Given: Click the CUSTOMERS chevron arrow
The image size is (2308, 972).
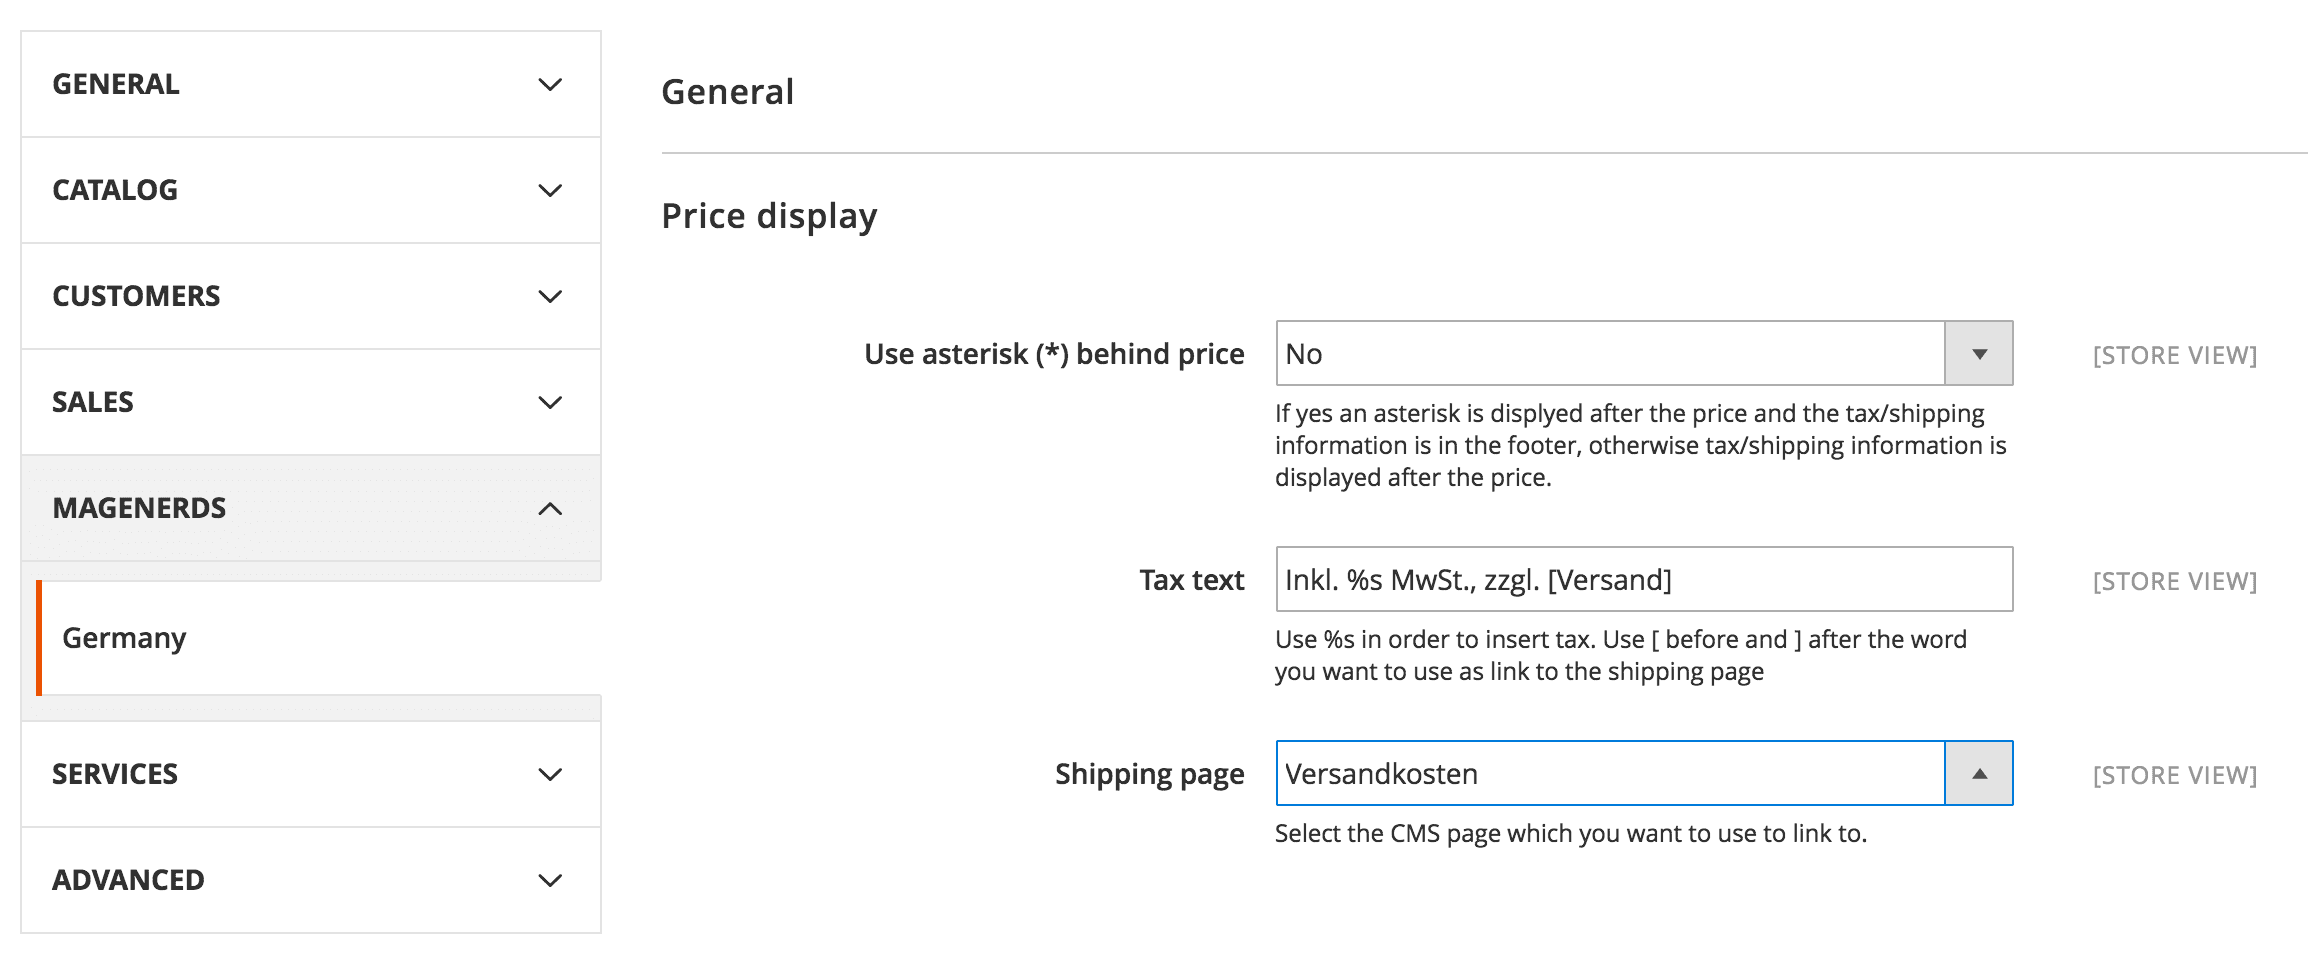Looking at the screenshot, I should 550,297.
